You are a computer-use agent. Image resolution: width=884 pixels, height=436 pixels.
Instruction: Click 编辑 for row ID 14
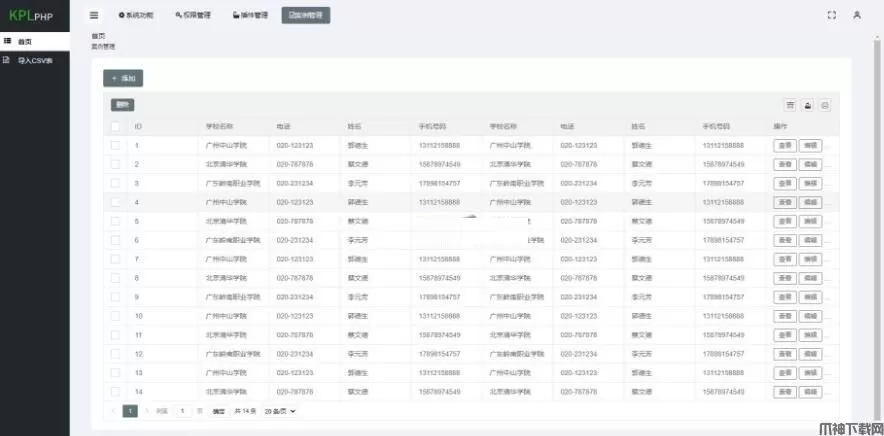click(x=810, y=391)
